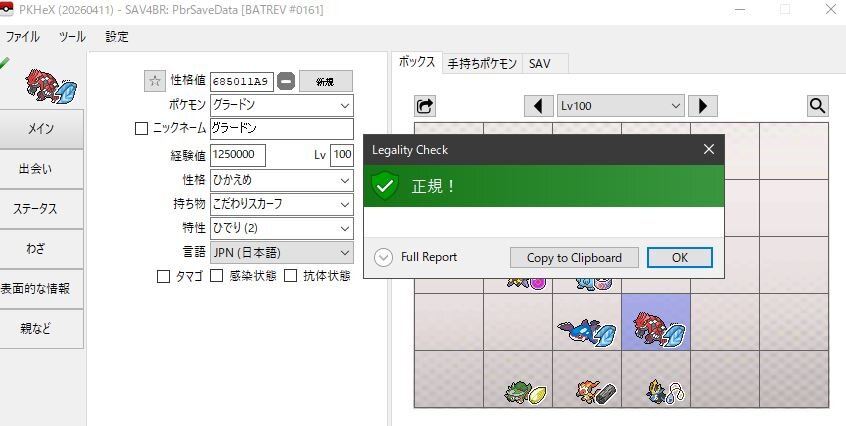Open the ファイル menu
The image size is (846, 426).
pos(23,37)
